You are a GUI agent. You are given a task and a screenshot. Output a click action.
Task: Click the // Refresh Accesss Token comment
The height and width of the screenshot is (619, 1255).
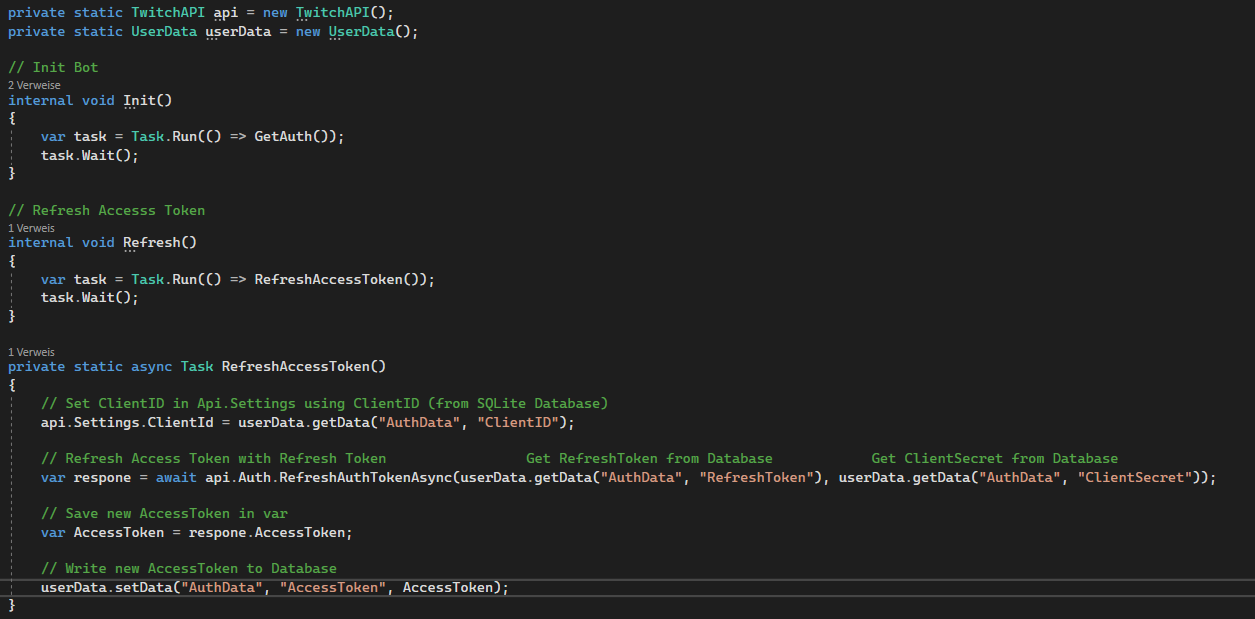pos(107,210)
